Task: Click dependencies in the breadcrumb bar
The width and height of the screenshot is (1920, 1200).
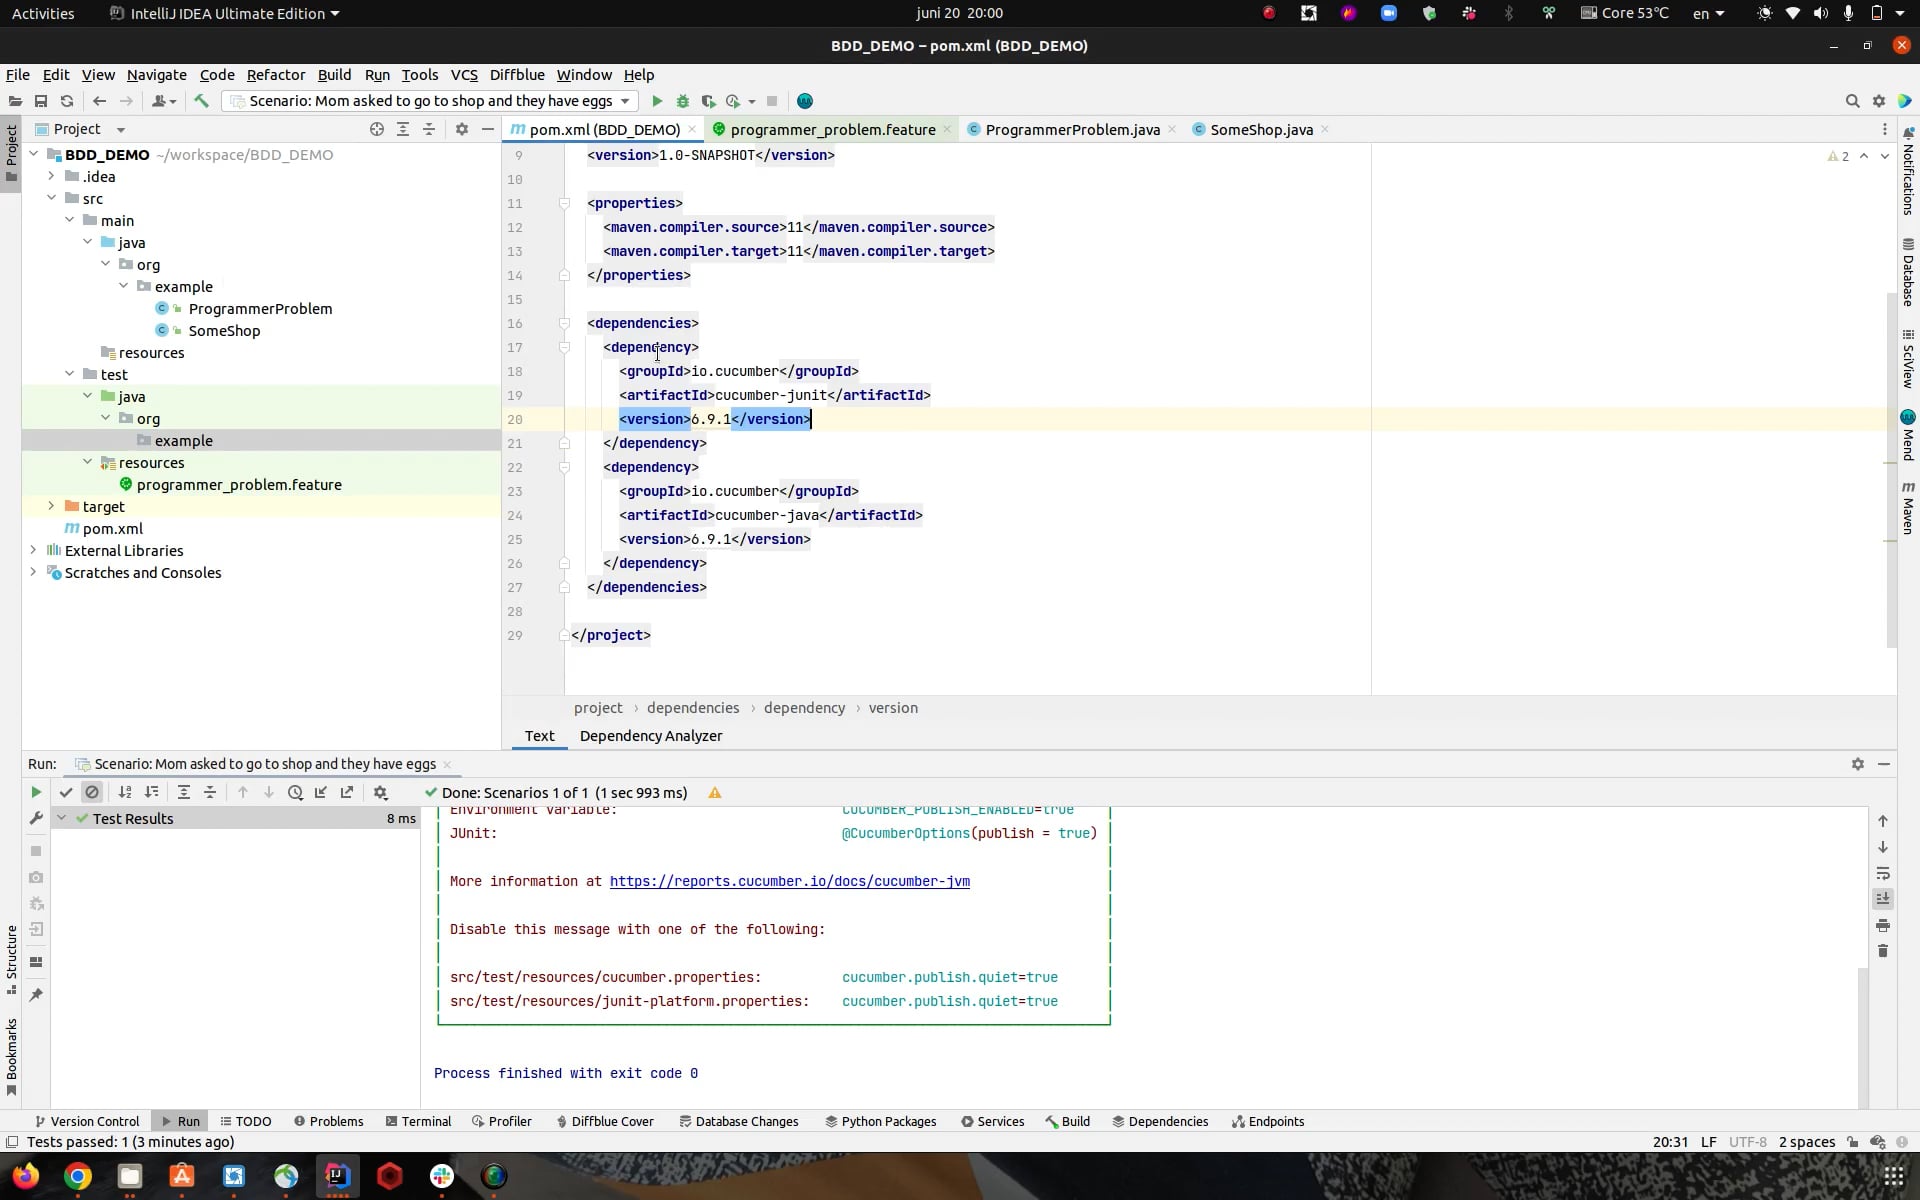Action: click(x=692, y=707)
